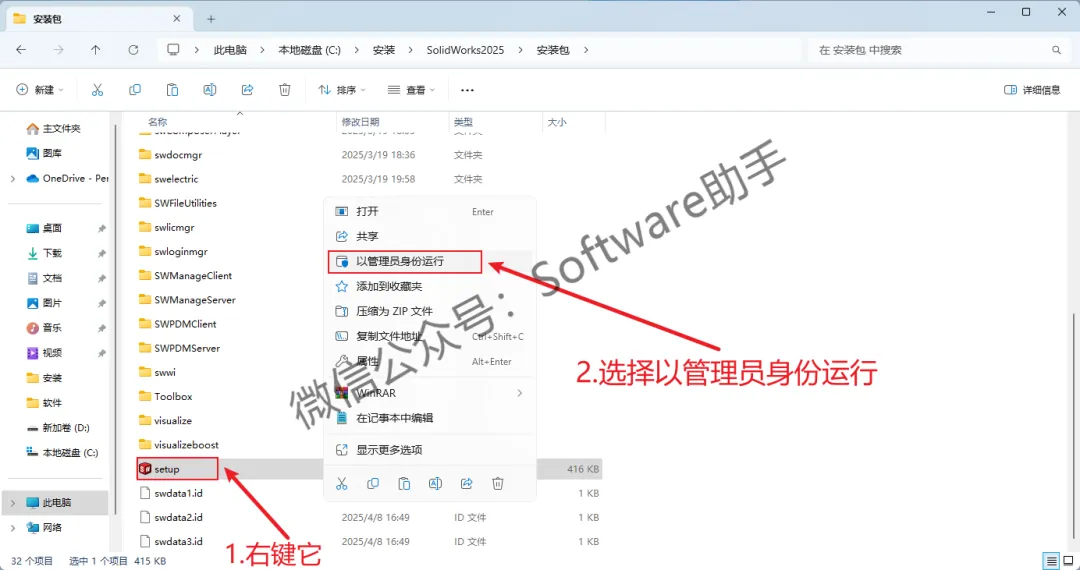The image size is (1080, 570).
Task: Refresh the current folder
Action: point(134,50)
